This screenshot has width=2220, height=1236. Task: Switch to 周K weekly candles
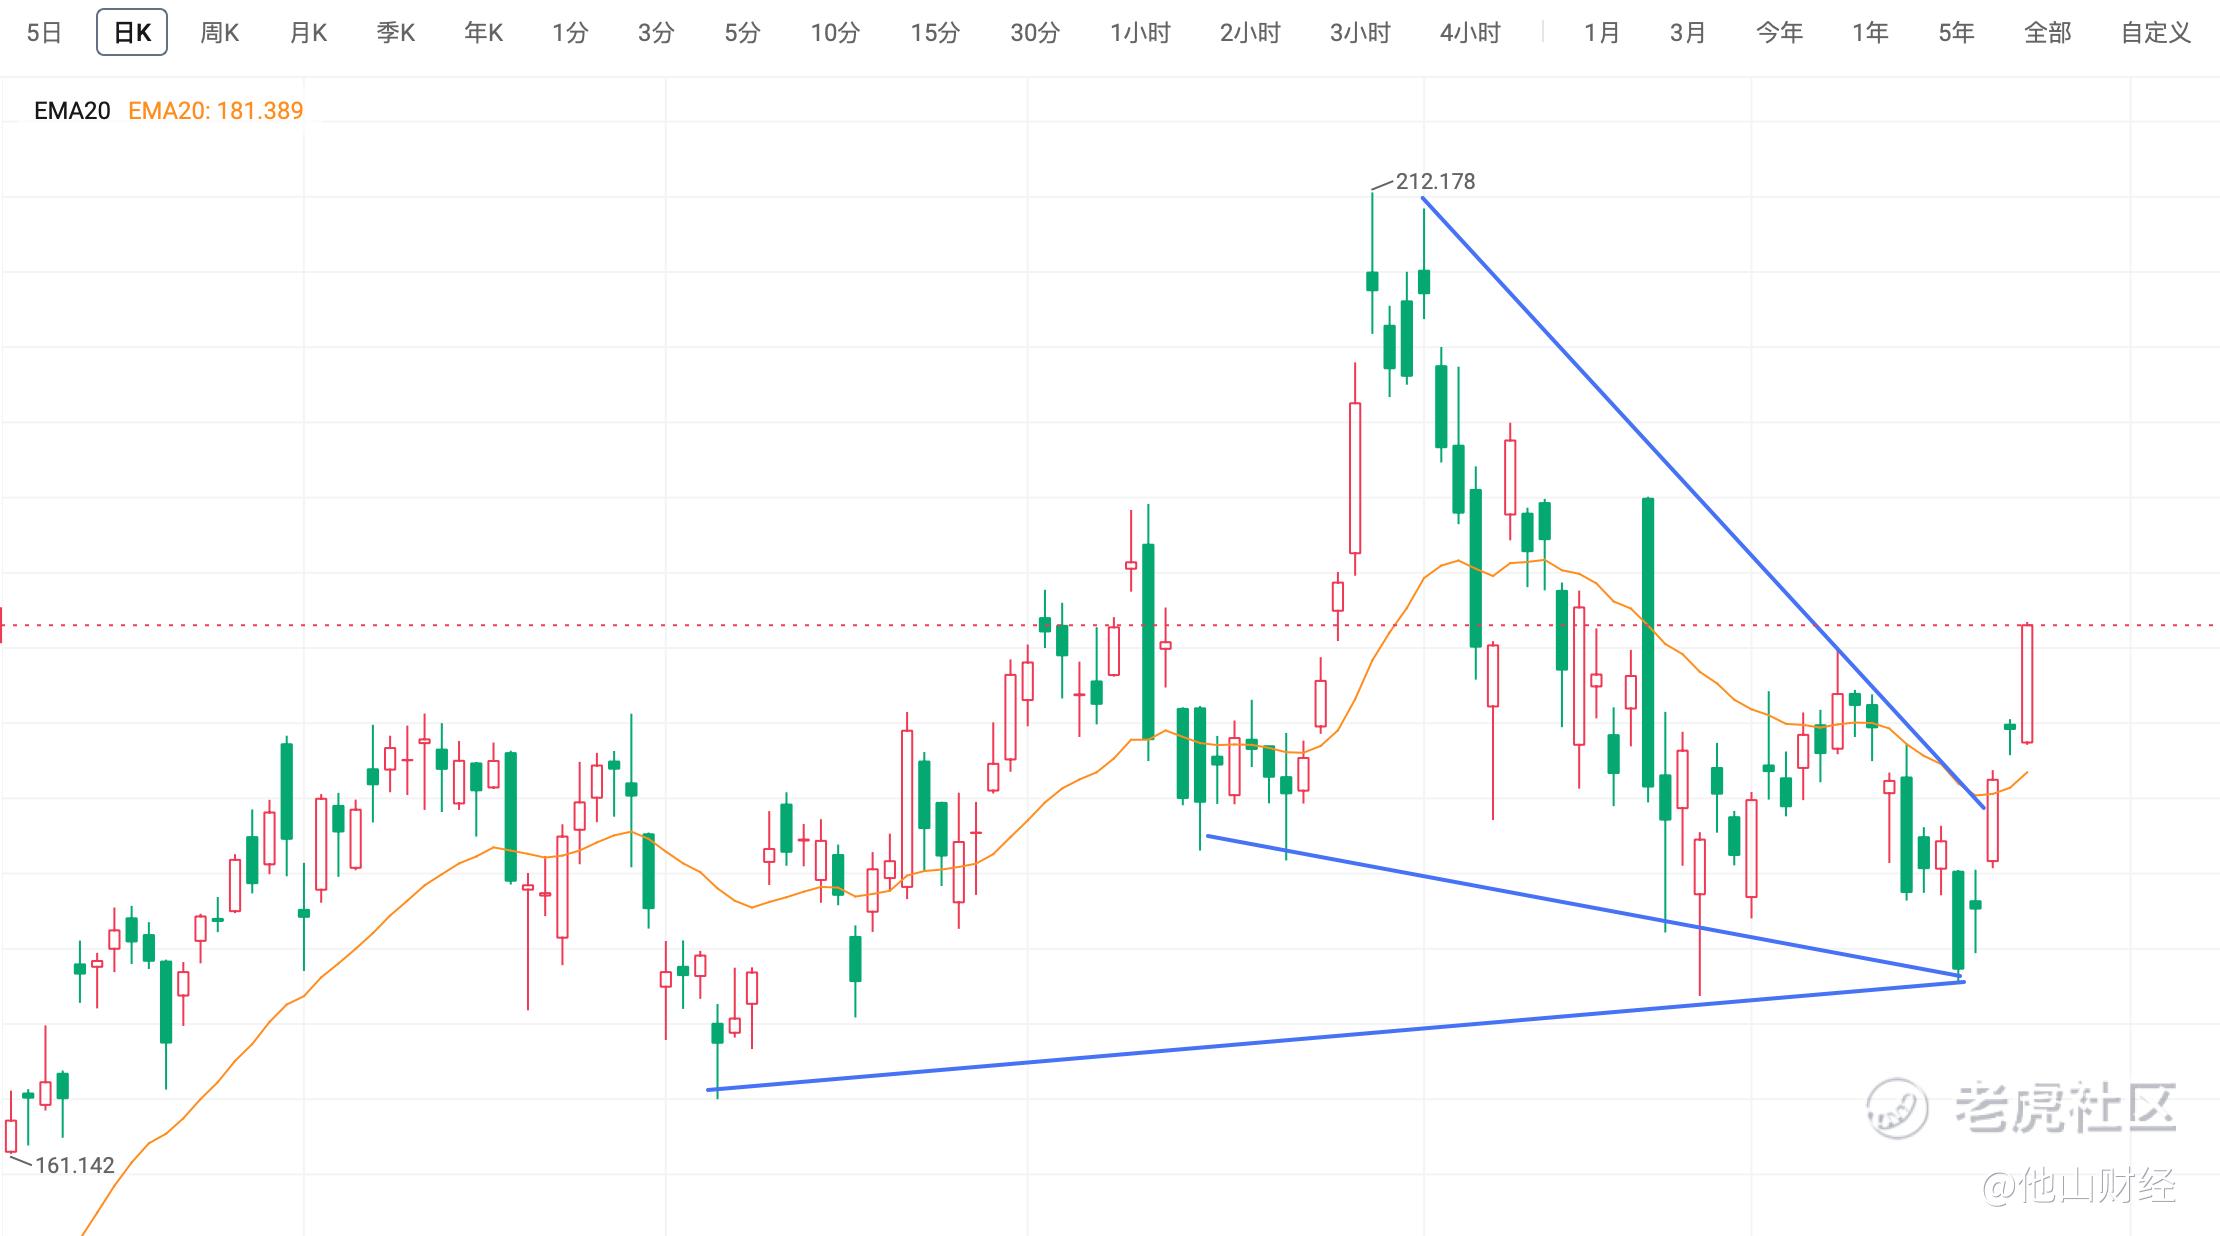point(219,33)
